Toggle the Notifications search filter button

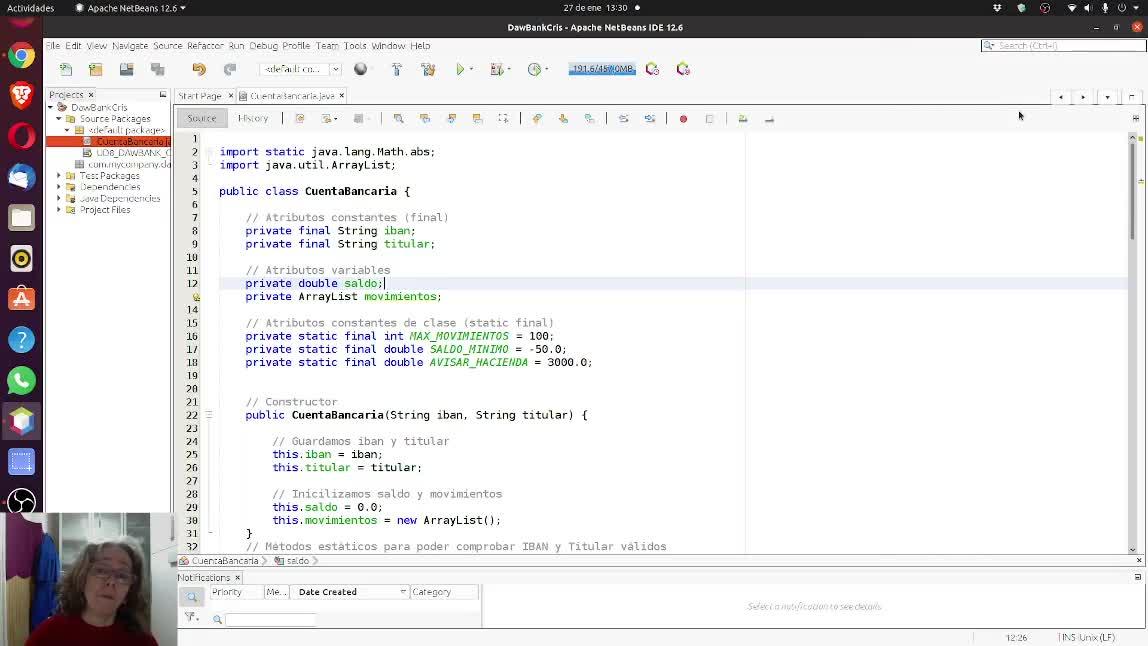[191, 597]
